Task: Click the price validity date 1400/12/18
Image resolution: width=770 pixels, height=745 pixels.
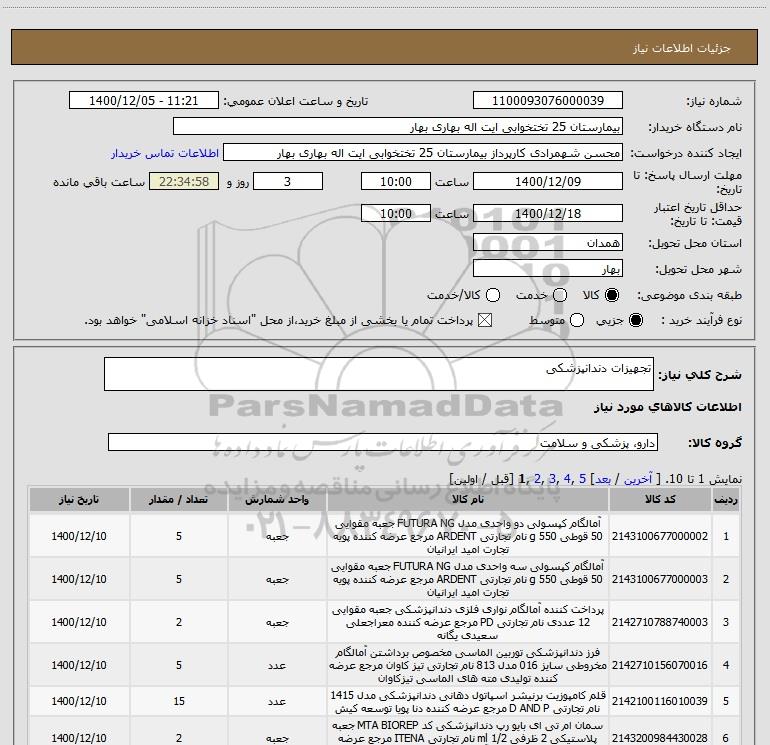Action: 548,214
